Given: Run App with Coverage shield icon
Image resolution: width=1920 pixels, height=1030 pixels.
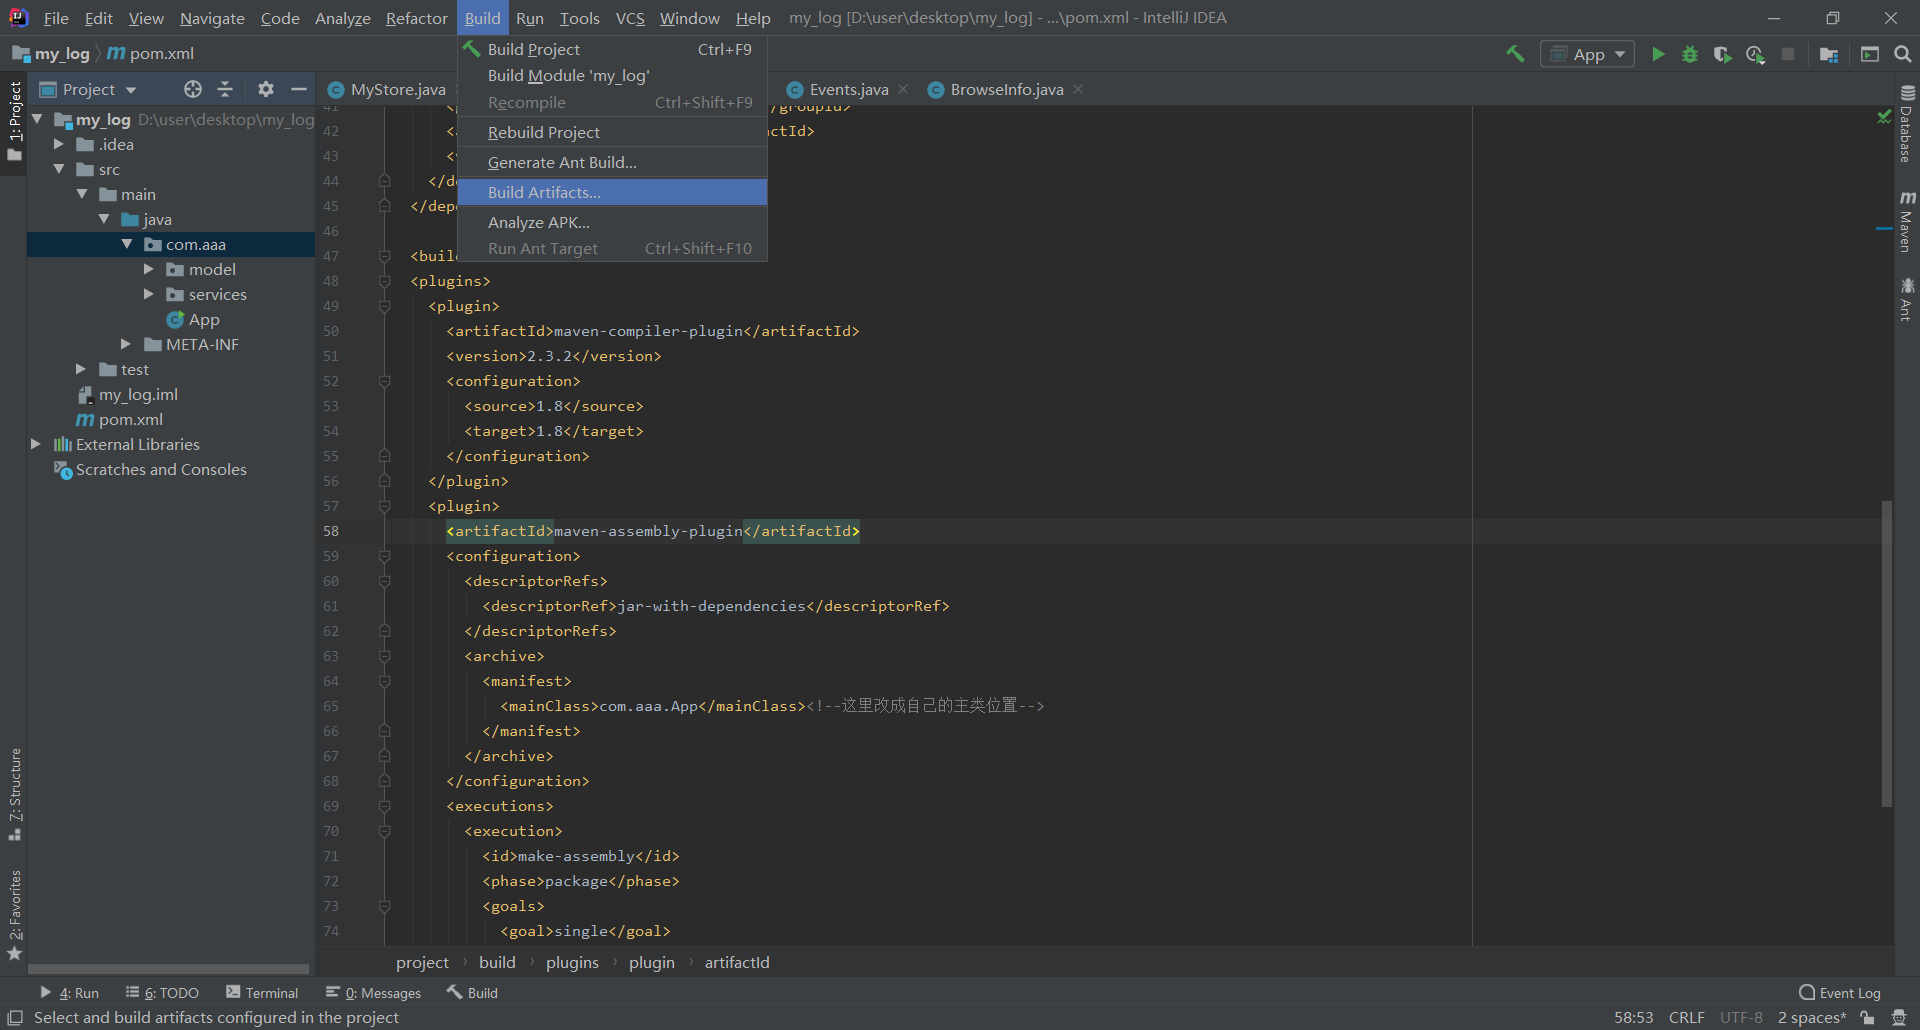Looking at the screenshot, I should [x=1722, y=54].
